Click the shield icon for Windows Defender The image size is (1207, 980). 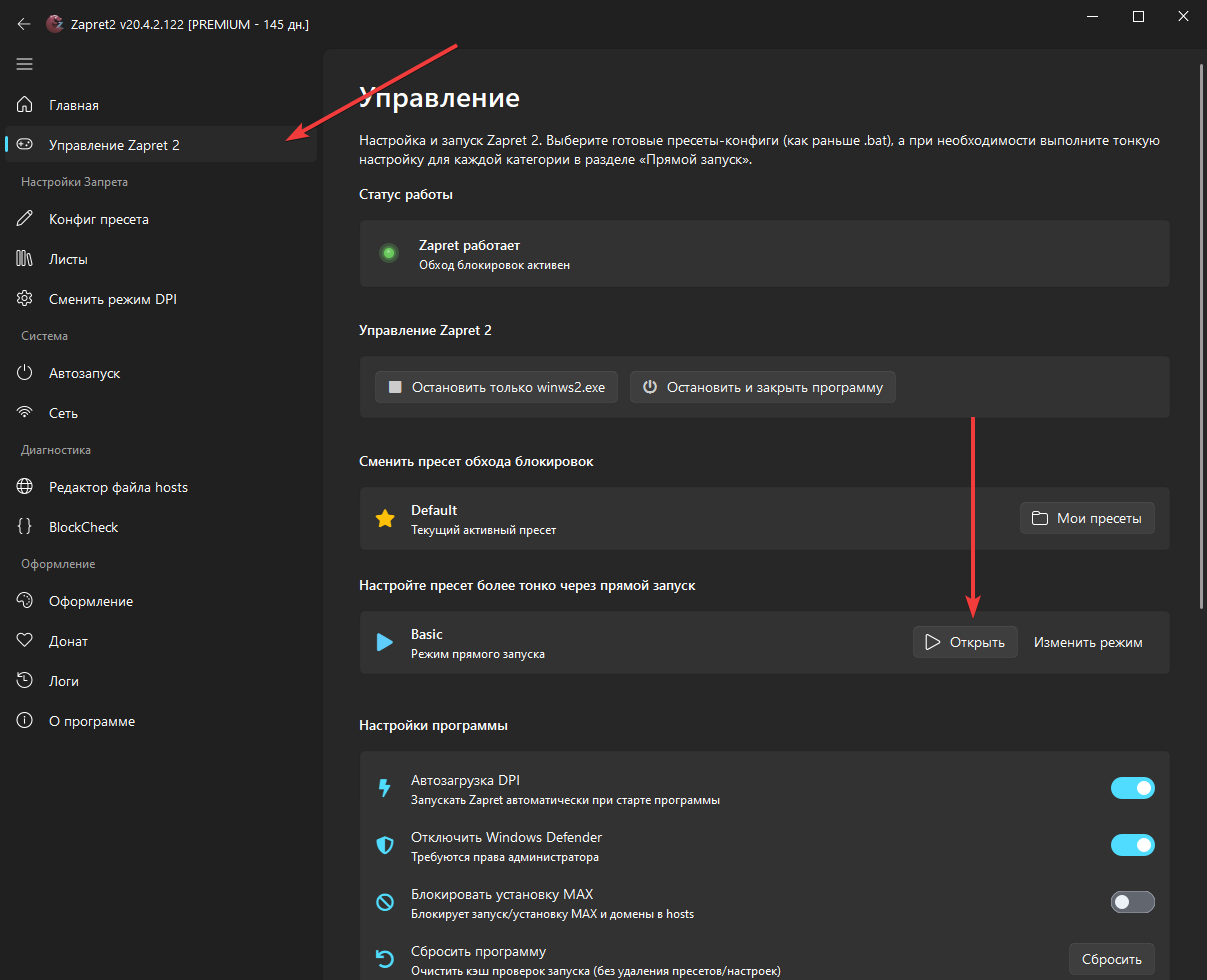(385, 846)
